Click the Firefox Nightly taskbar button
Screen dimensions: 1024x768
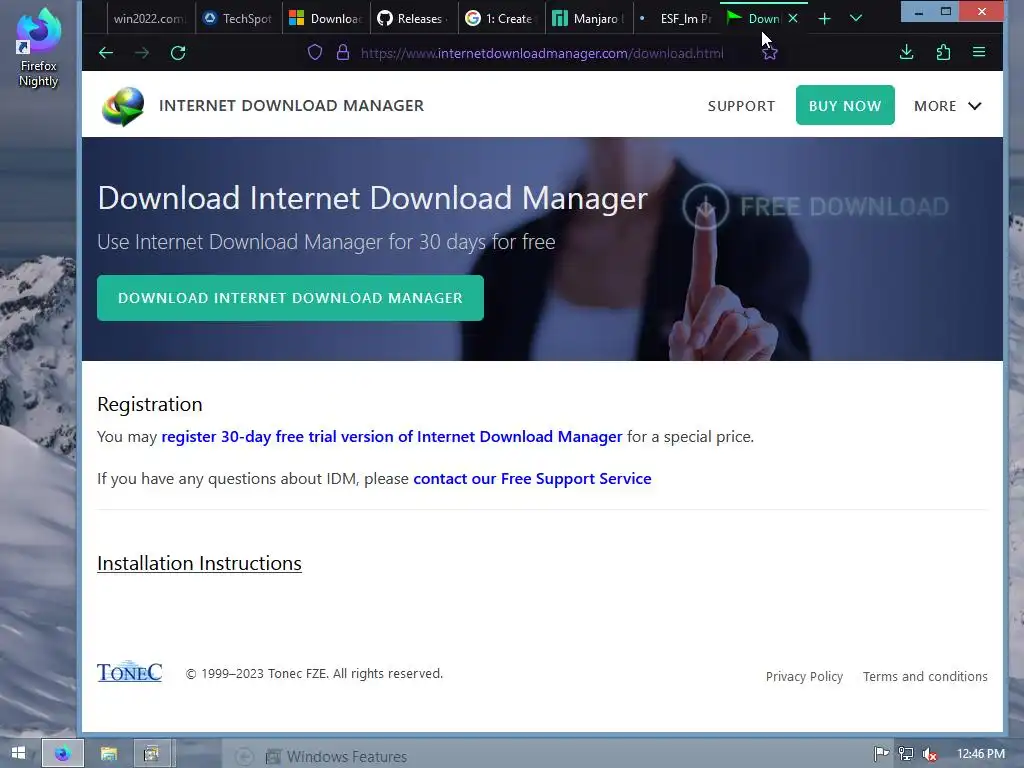[63, 753]
